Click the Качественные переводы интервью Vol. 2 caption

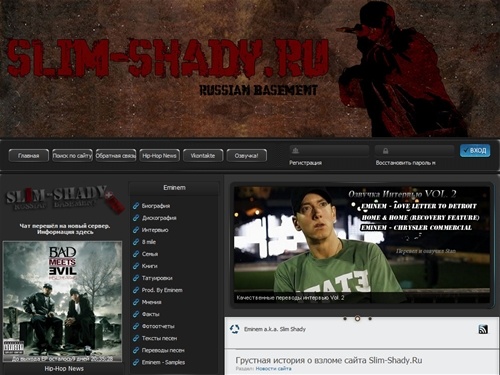[x=290, y=298]
